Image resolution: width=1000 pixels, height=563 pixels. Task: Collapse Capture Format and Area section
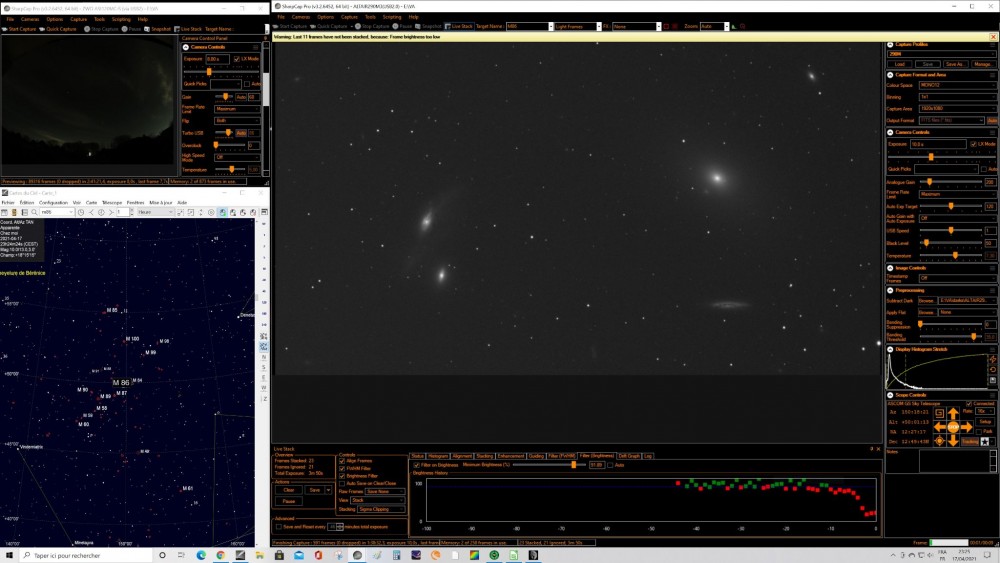[890, 75]
